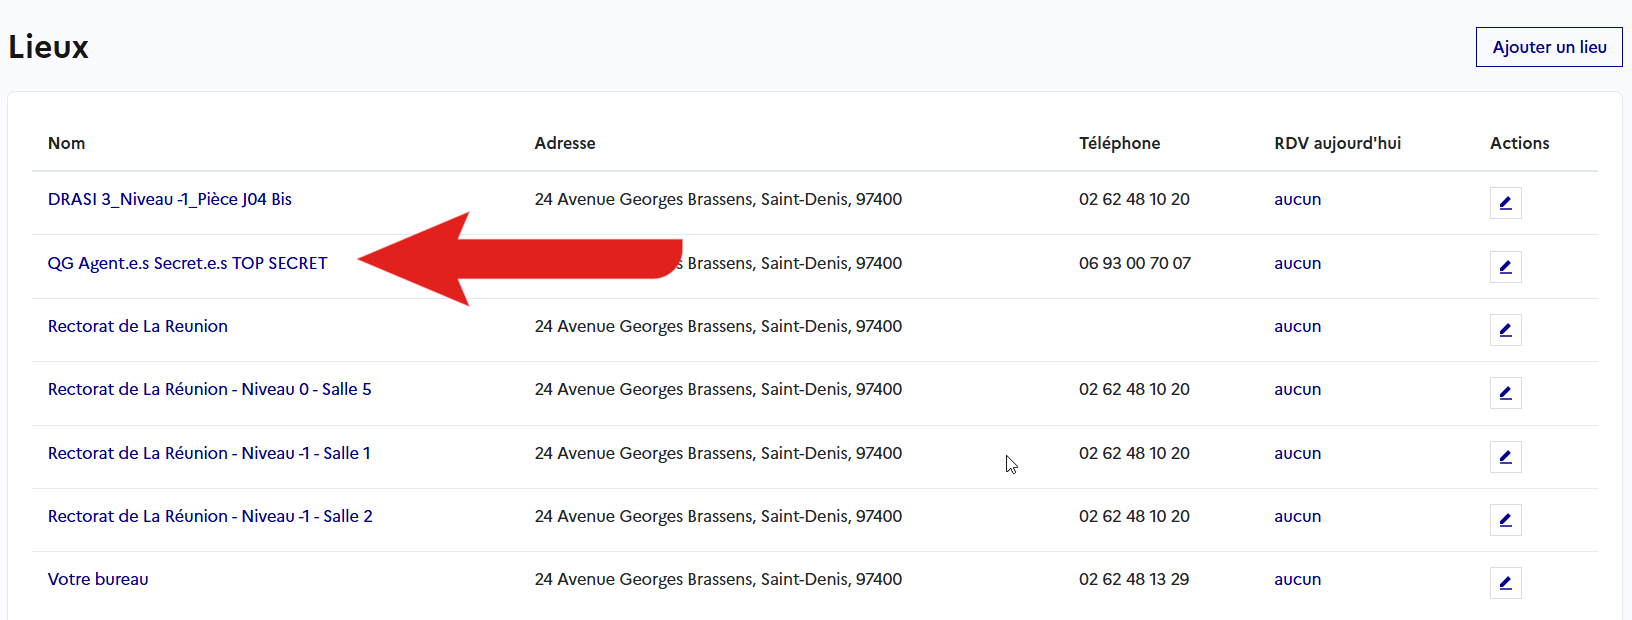Select phone 02 62 48 10 20 in DRASI row
The image size is (1632, 620).
[1134, 199]
